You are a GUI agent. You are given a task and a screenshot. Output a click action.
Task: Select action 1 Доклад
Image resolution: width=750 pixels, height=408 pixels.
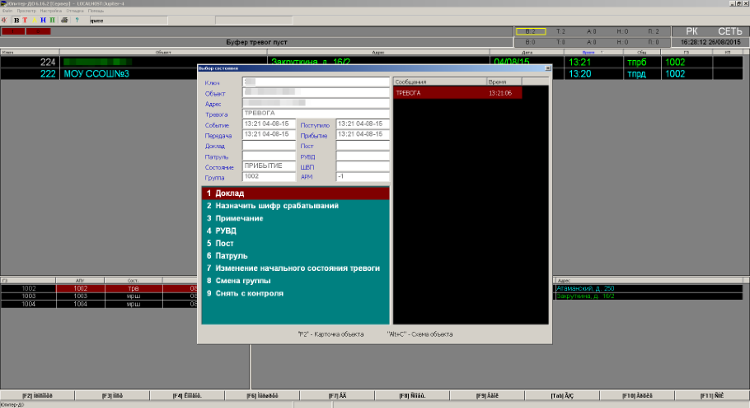(x=295, y=193)
